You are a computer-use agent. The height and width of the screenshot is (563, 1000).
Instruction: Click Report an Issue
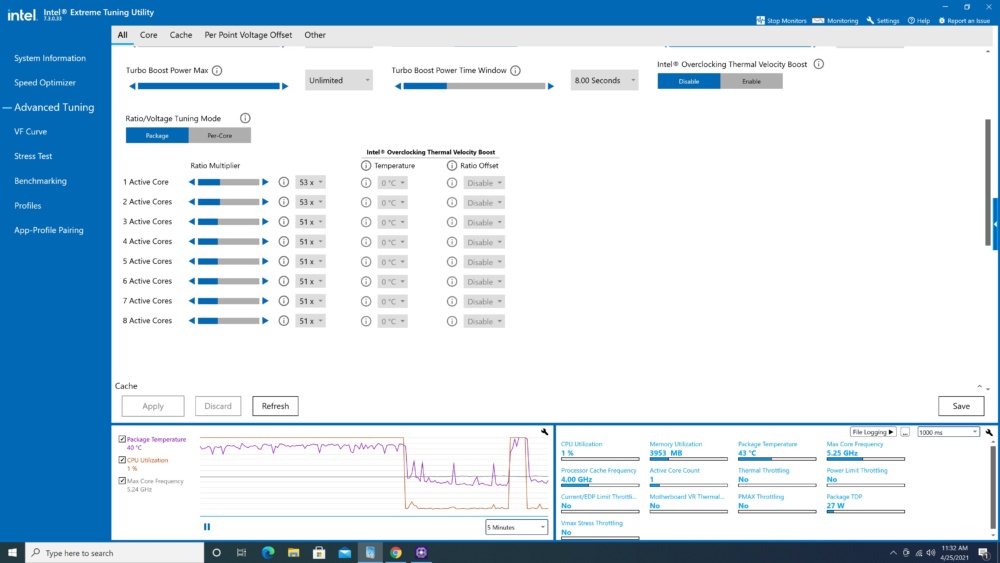click(964, 20)
